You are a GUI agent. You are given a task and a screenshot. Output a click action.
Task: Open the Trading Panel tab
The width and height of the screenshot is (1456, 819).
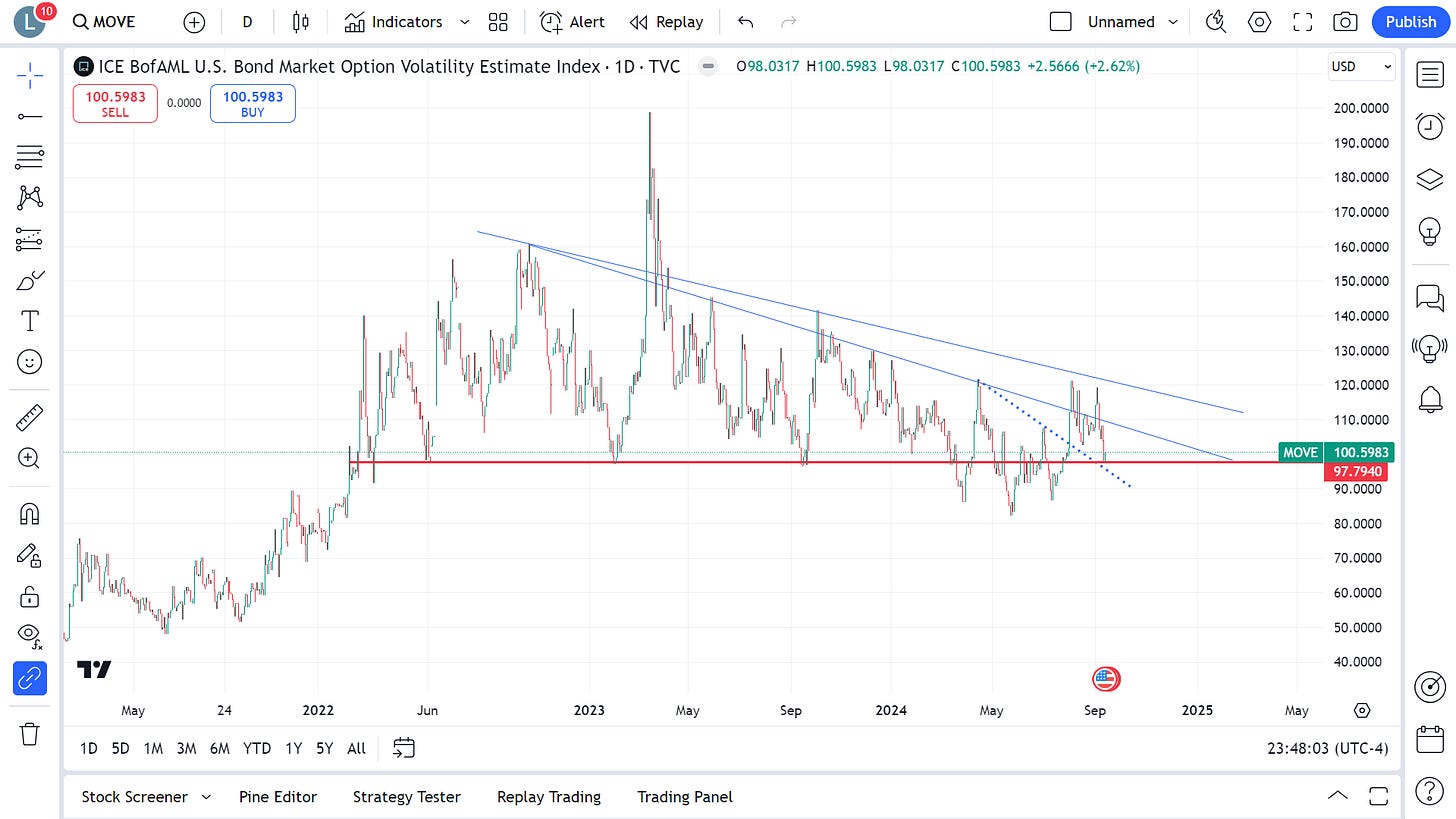point(685,797)
